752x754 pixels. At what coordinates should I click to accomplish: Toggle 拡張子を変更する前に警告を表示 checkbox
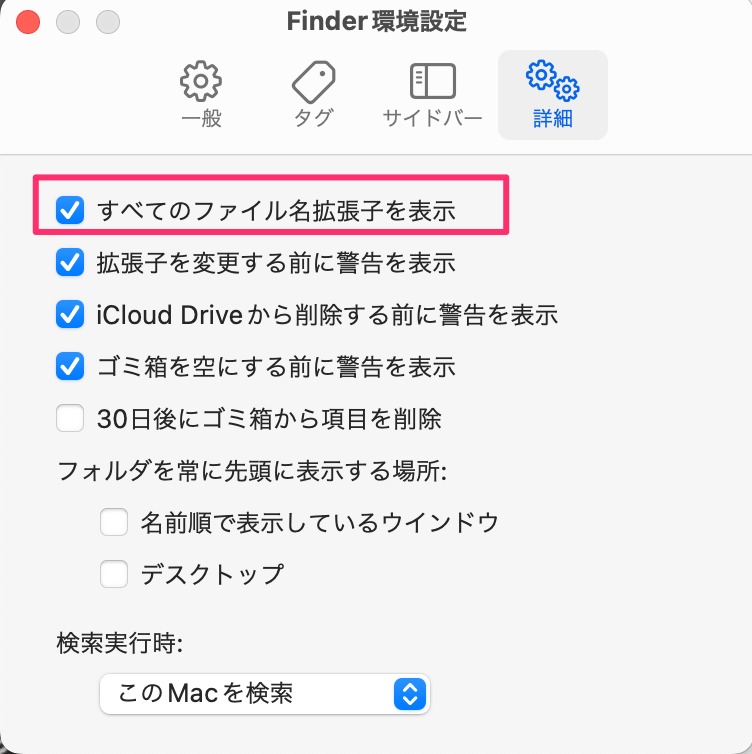[x=70, y=262]
